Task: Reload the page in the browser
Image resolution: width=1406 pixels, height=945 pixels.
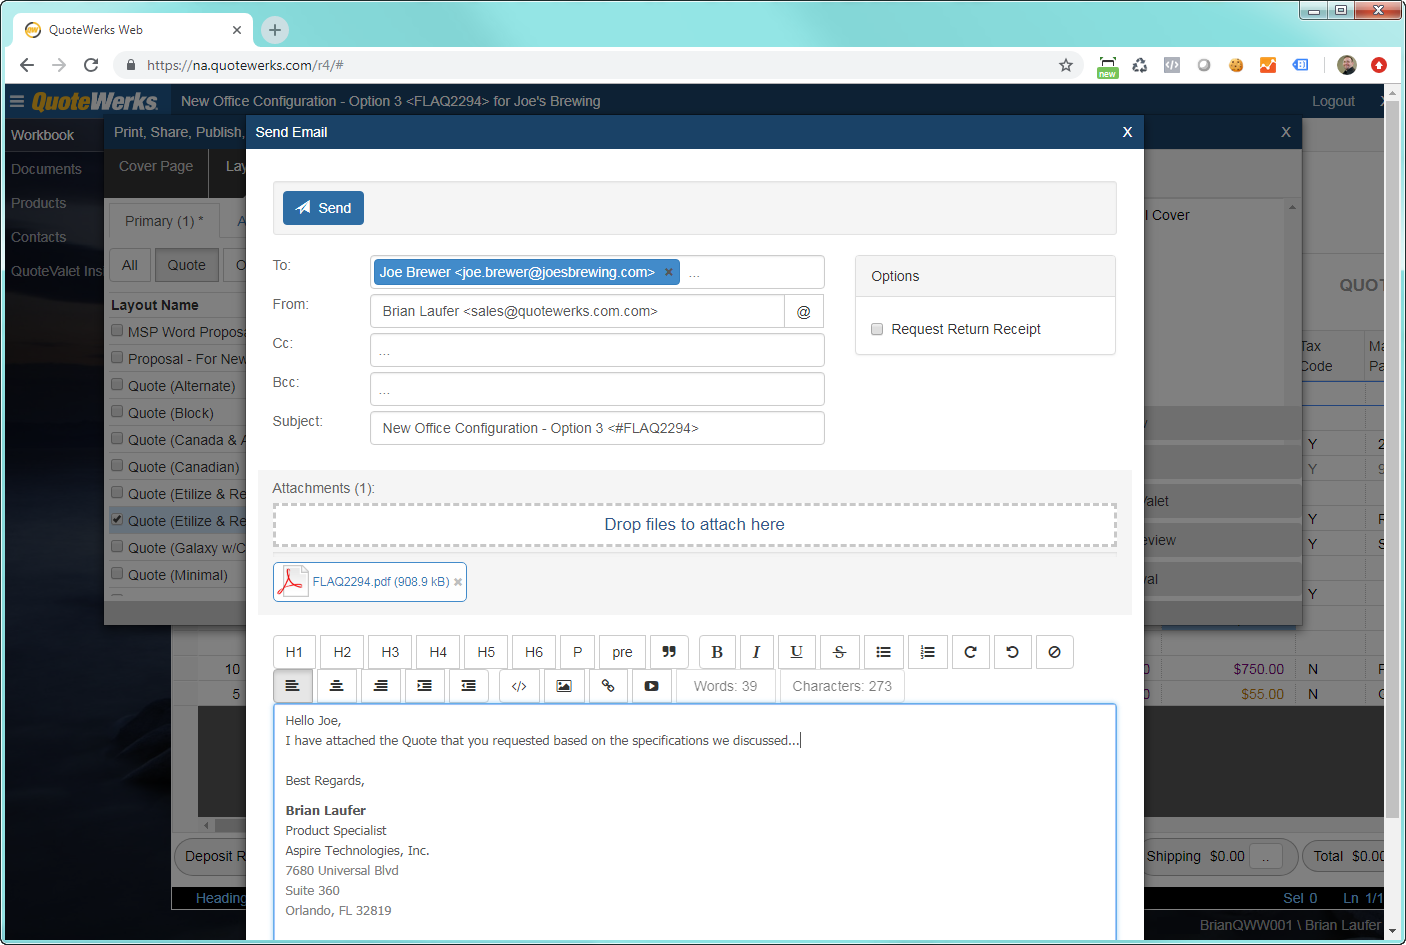Action: pos(91,65)
